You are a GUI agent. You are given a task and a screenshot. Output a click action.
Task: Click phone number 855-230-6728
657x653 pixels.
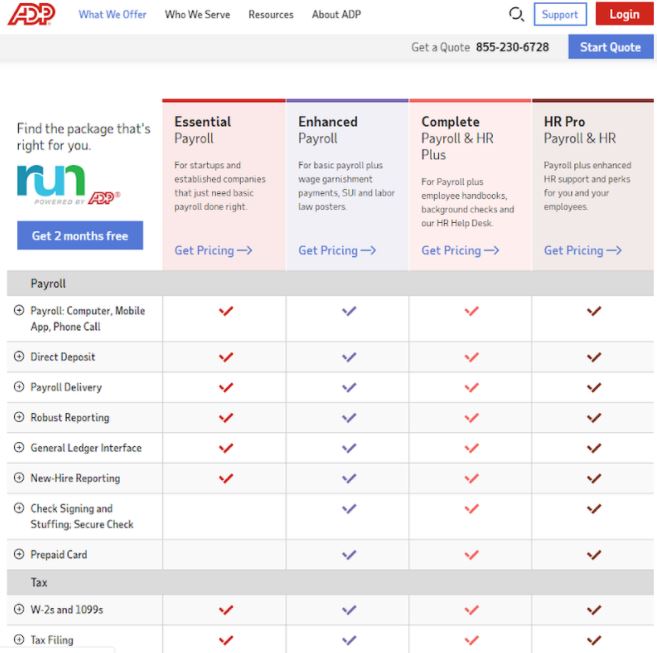coord(512,47)
